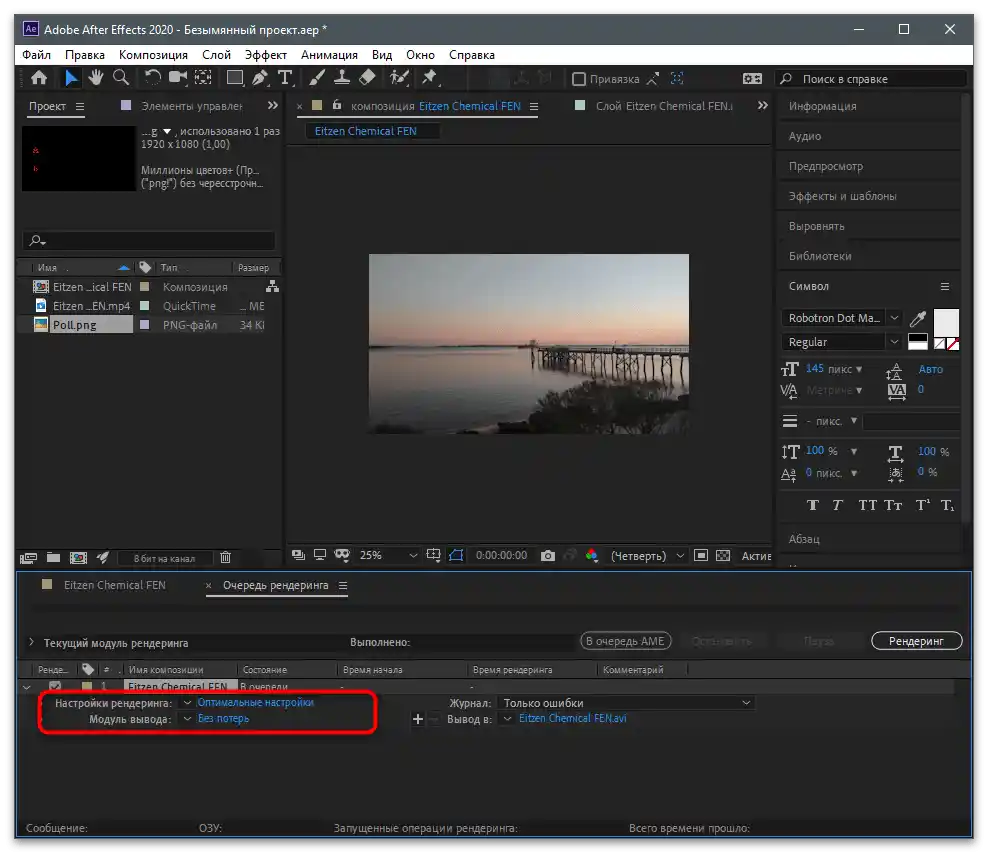The width and height of the screenshot is (988, 853).
Task: Click the В очередь AME button
Action: point(625,641)
